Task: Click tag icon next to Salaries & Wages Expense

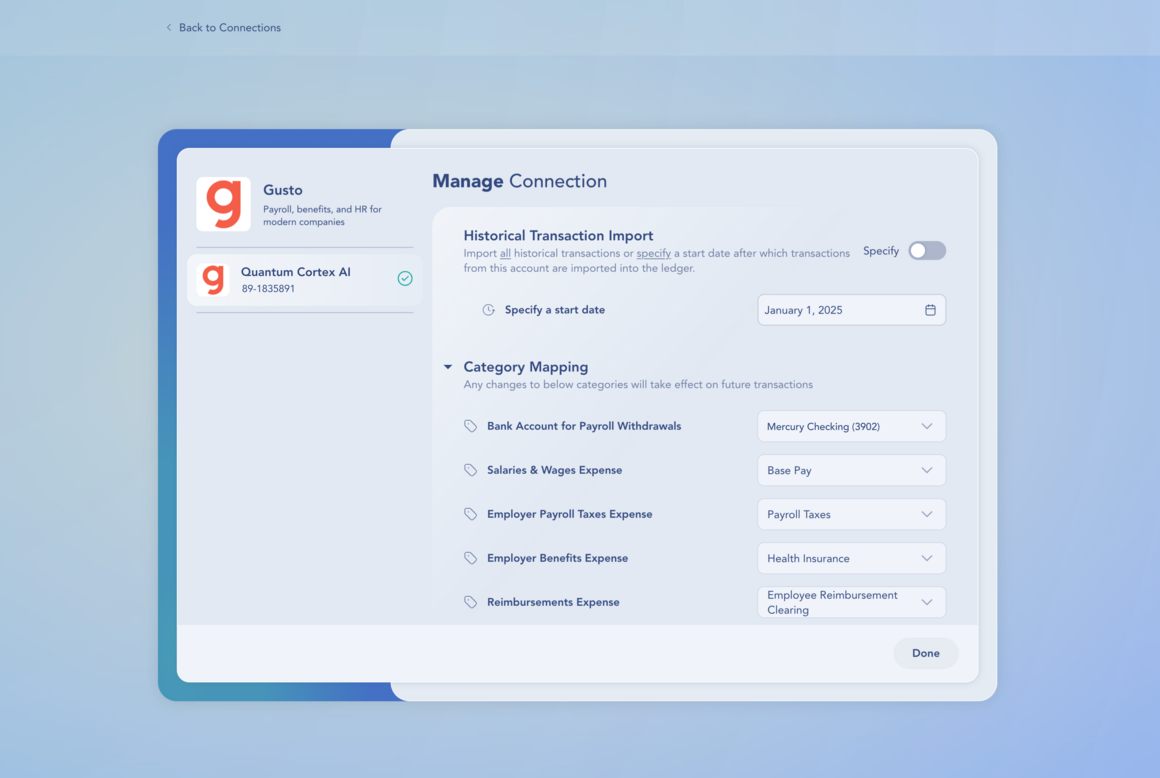Action: click(x=471, y=470)
